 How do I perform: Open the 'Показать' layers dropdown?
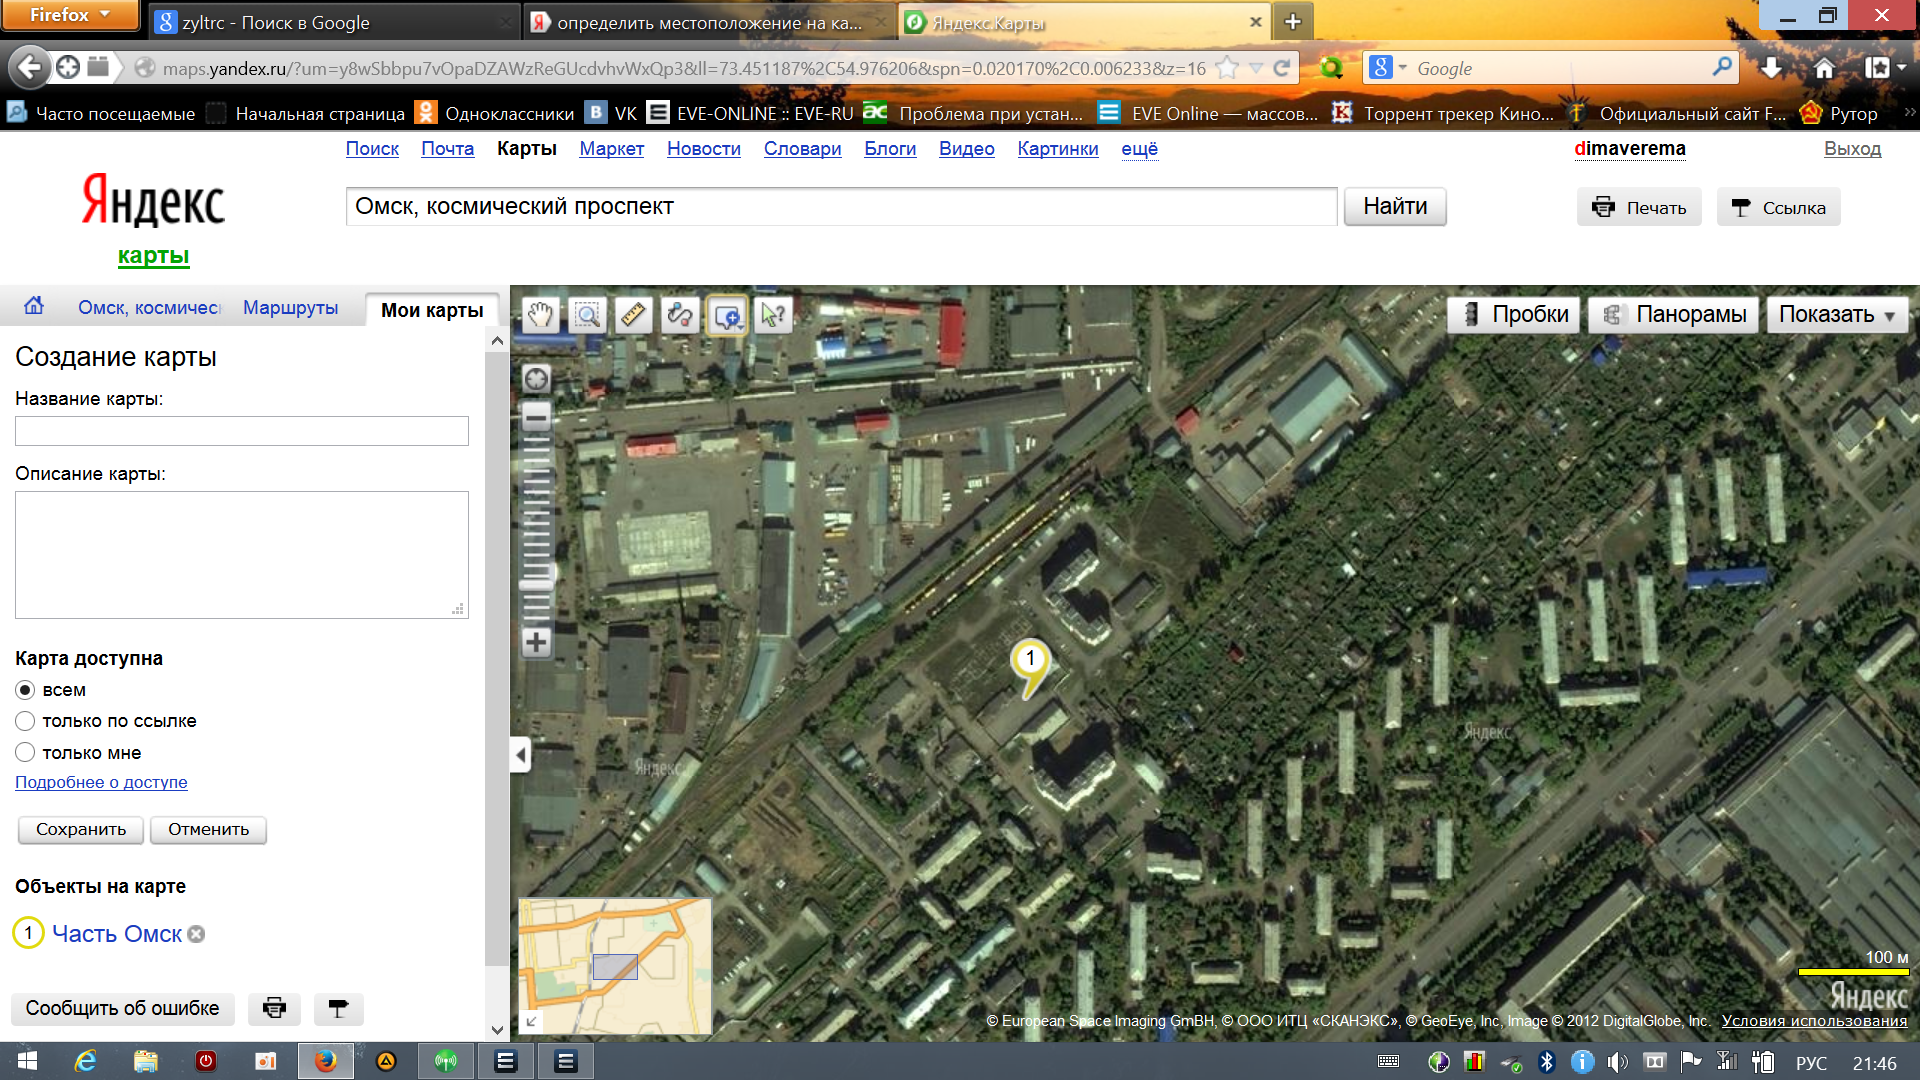(1837, 315)
